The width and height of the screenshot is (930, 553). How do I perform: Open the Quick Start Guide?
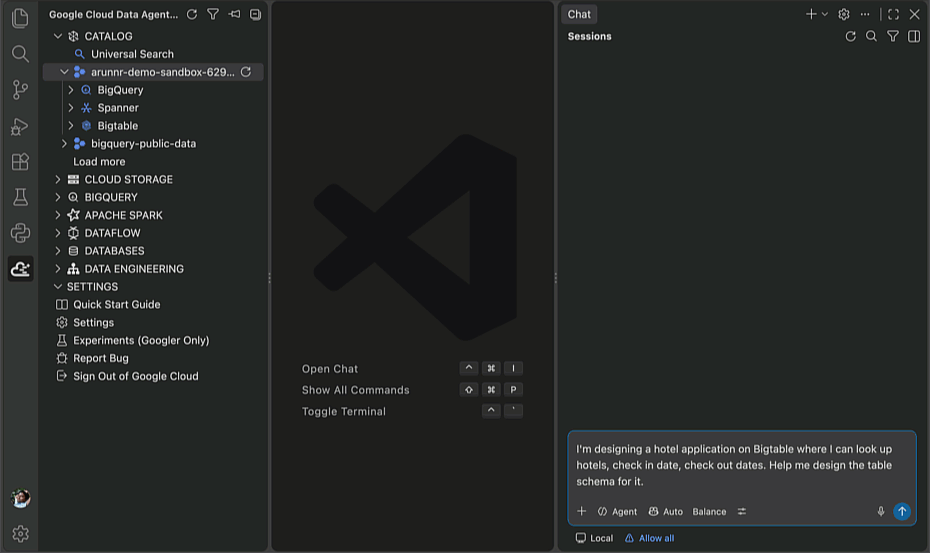click(x=116, y=304)
